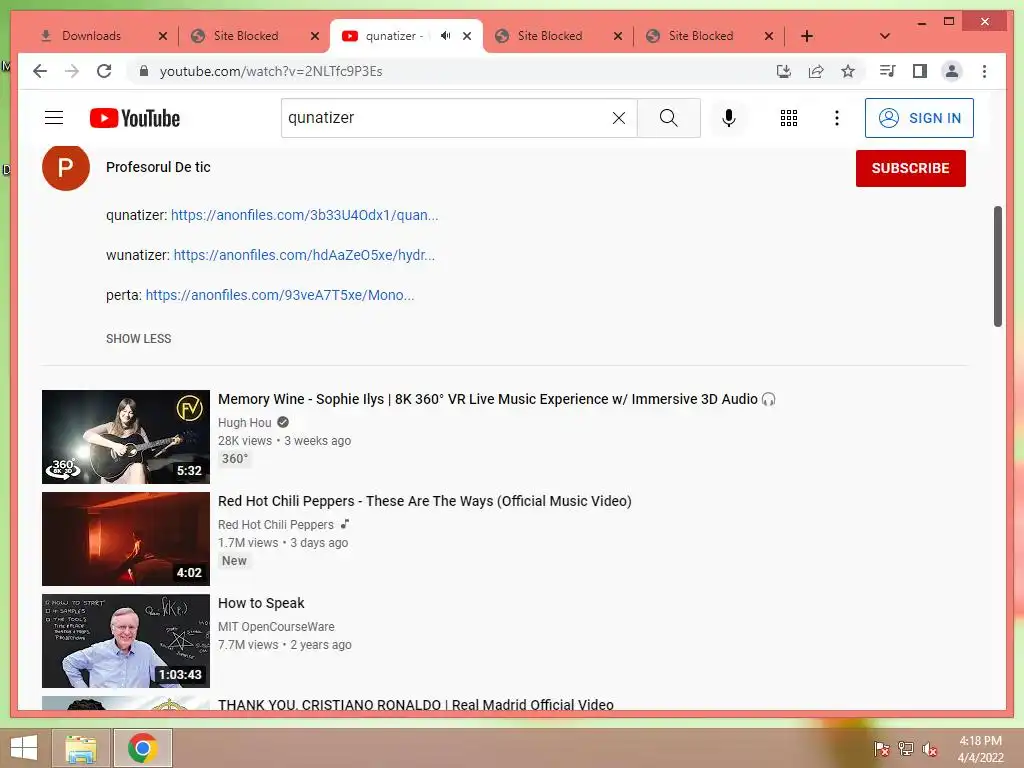Click the Chrome taskbar icon

coord(142,748)
